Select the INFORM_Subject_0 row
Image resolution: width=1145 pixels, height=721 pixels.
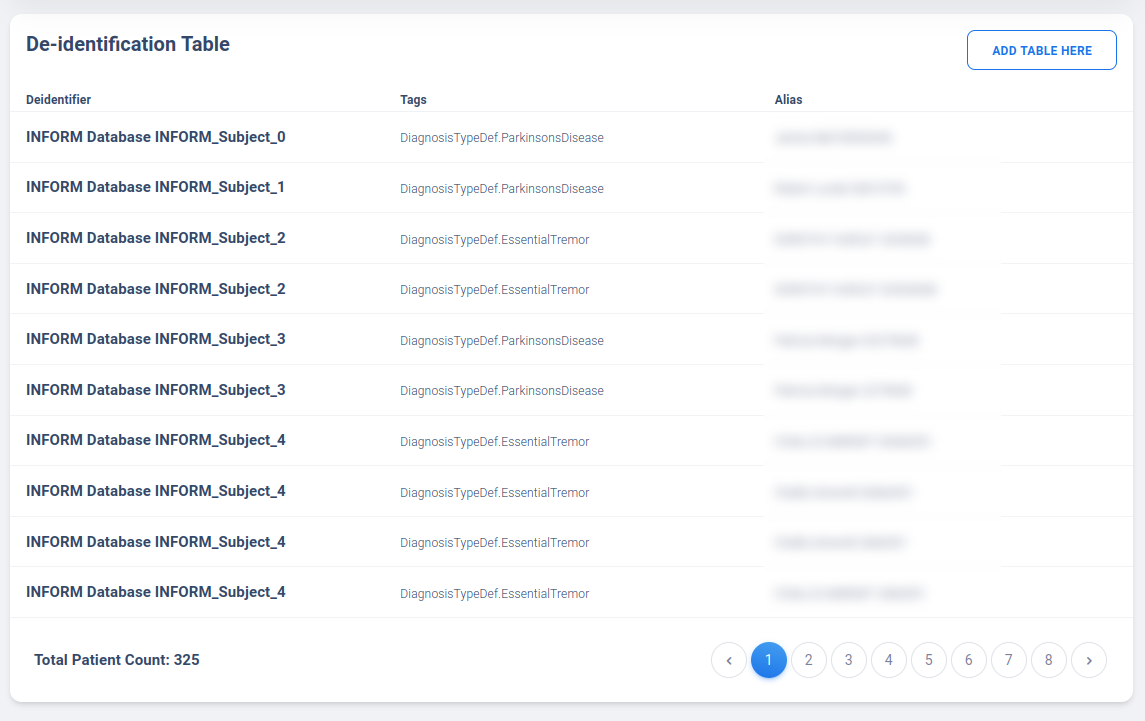tap(156, 137)
